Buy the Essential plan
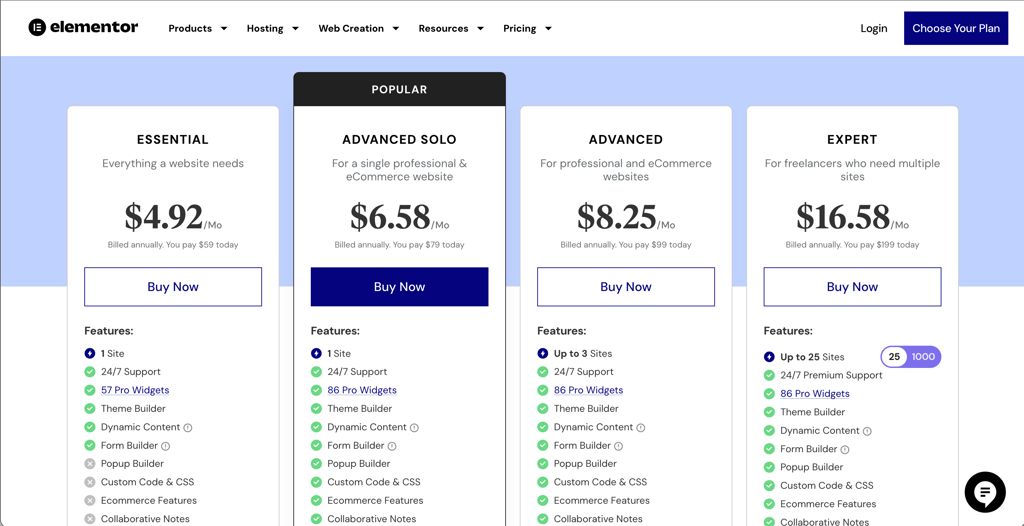Viewport: 1024px width, 526px height. (x=173, y=287)
